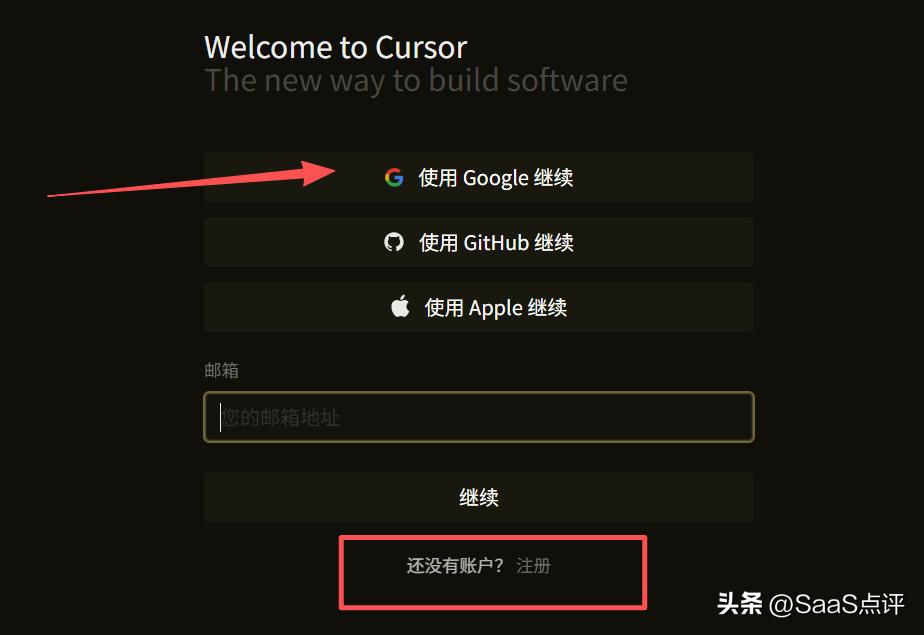Click the 头条 watermark logo text
This screenshot has height=635, width=924.
point(740,604)
